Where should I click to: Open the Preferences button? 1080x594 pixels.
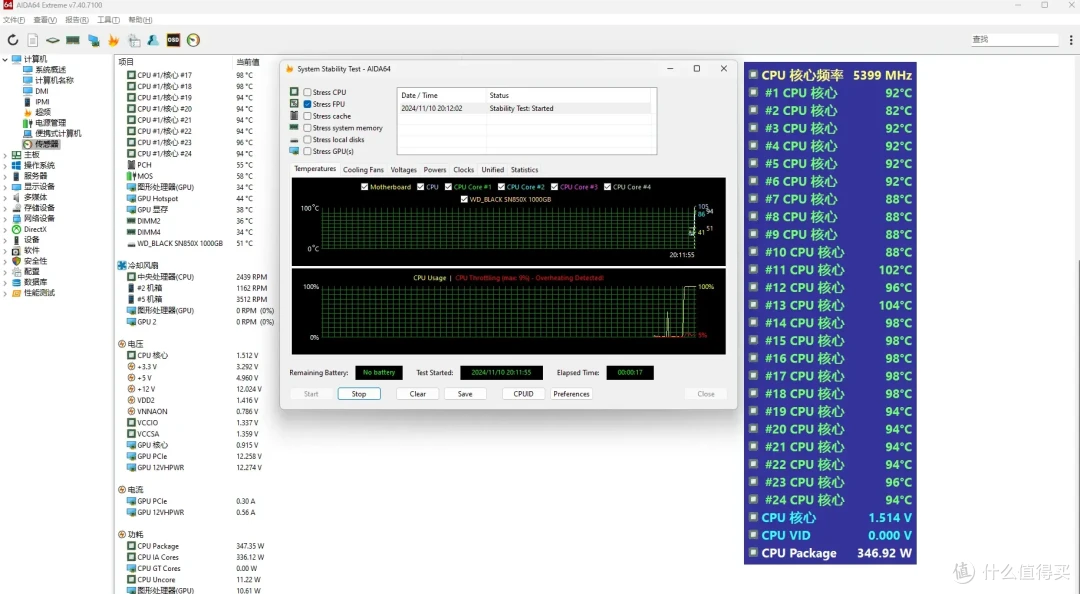point(571,394)
